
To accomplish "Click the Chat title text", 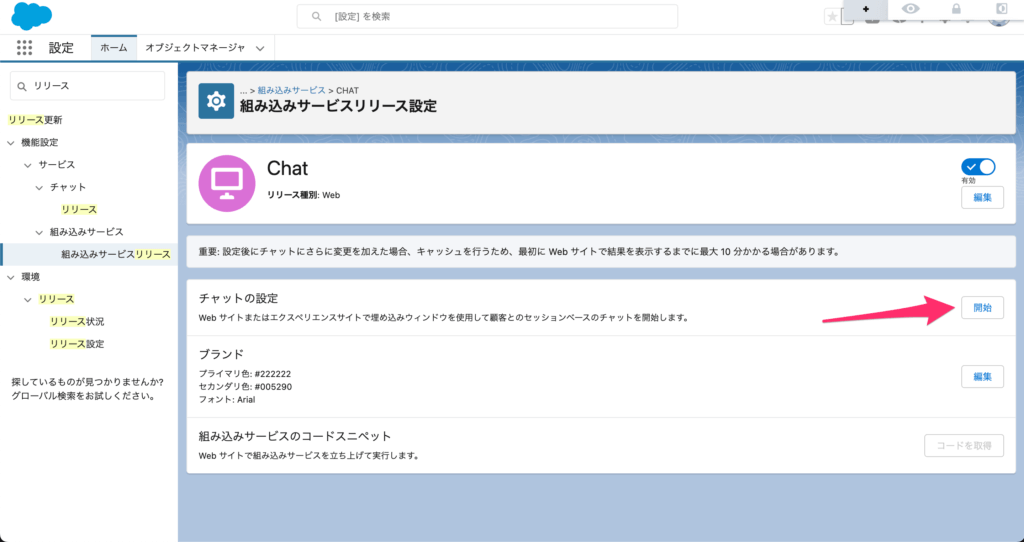I will point(287,168).
